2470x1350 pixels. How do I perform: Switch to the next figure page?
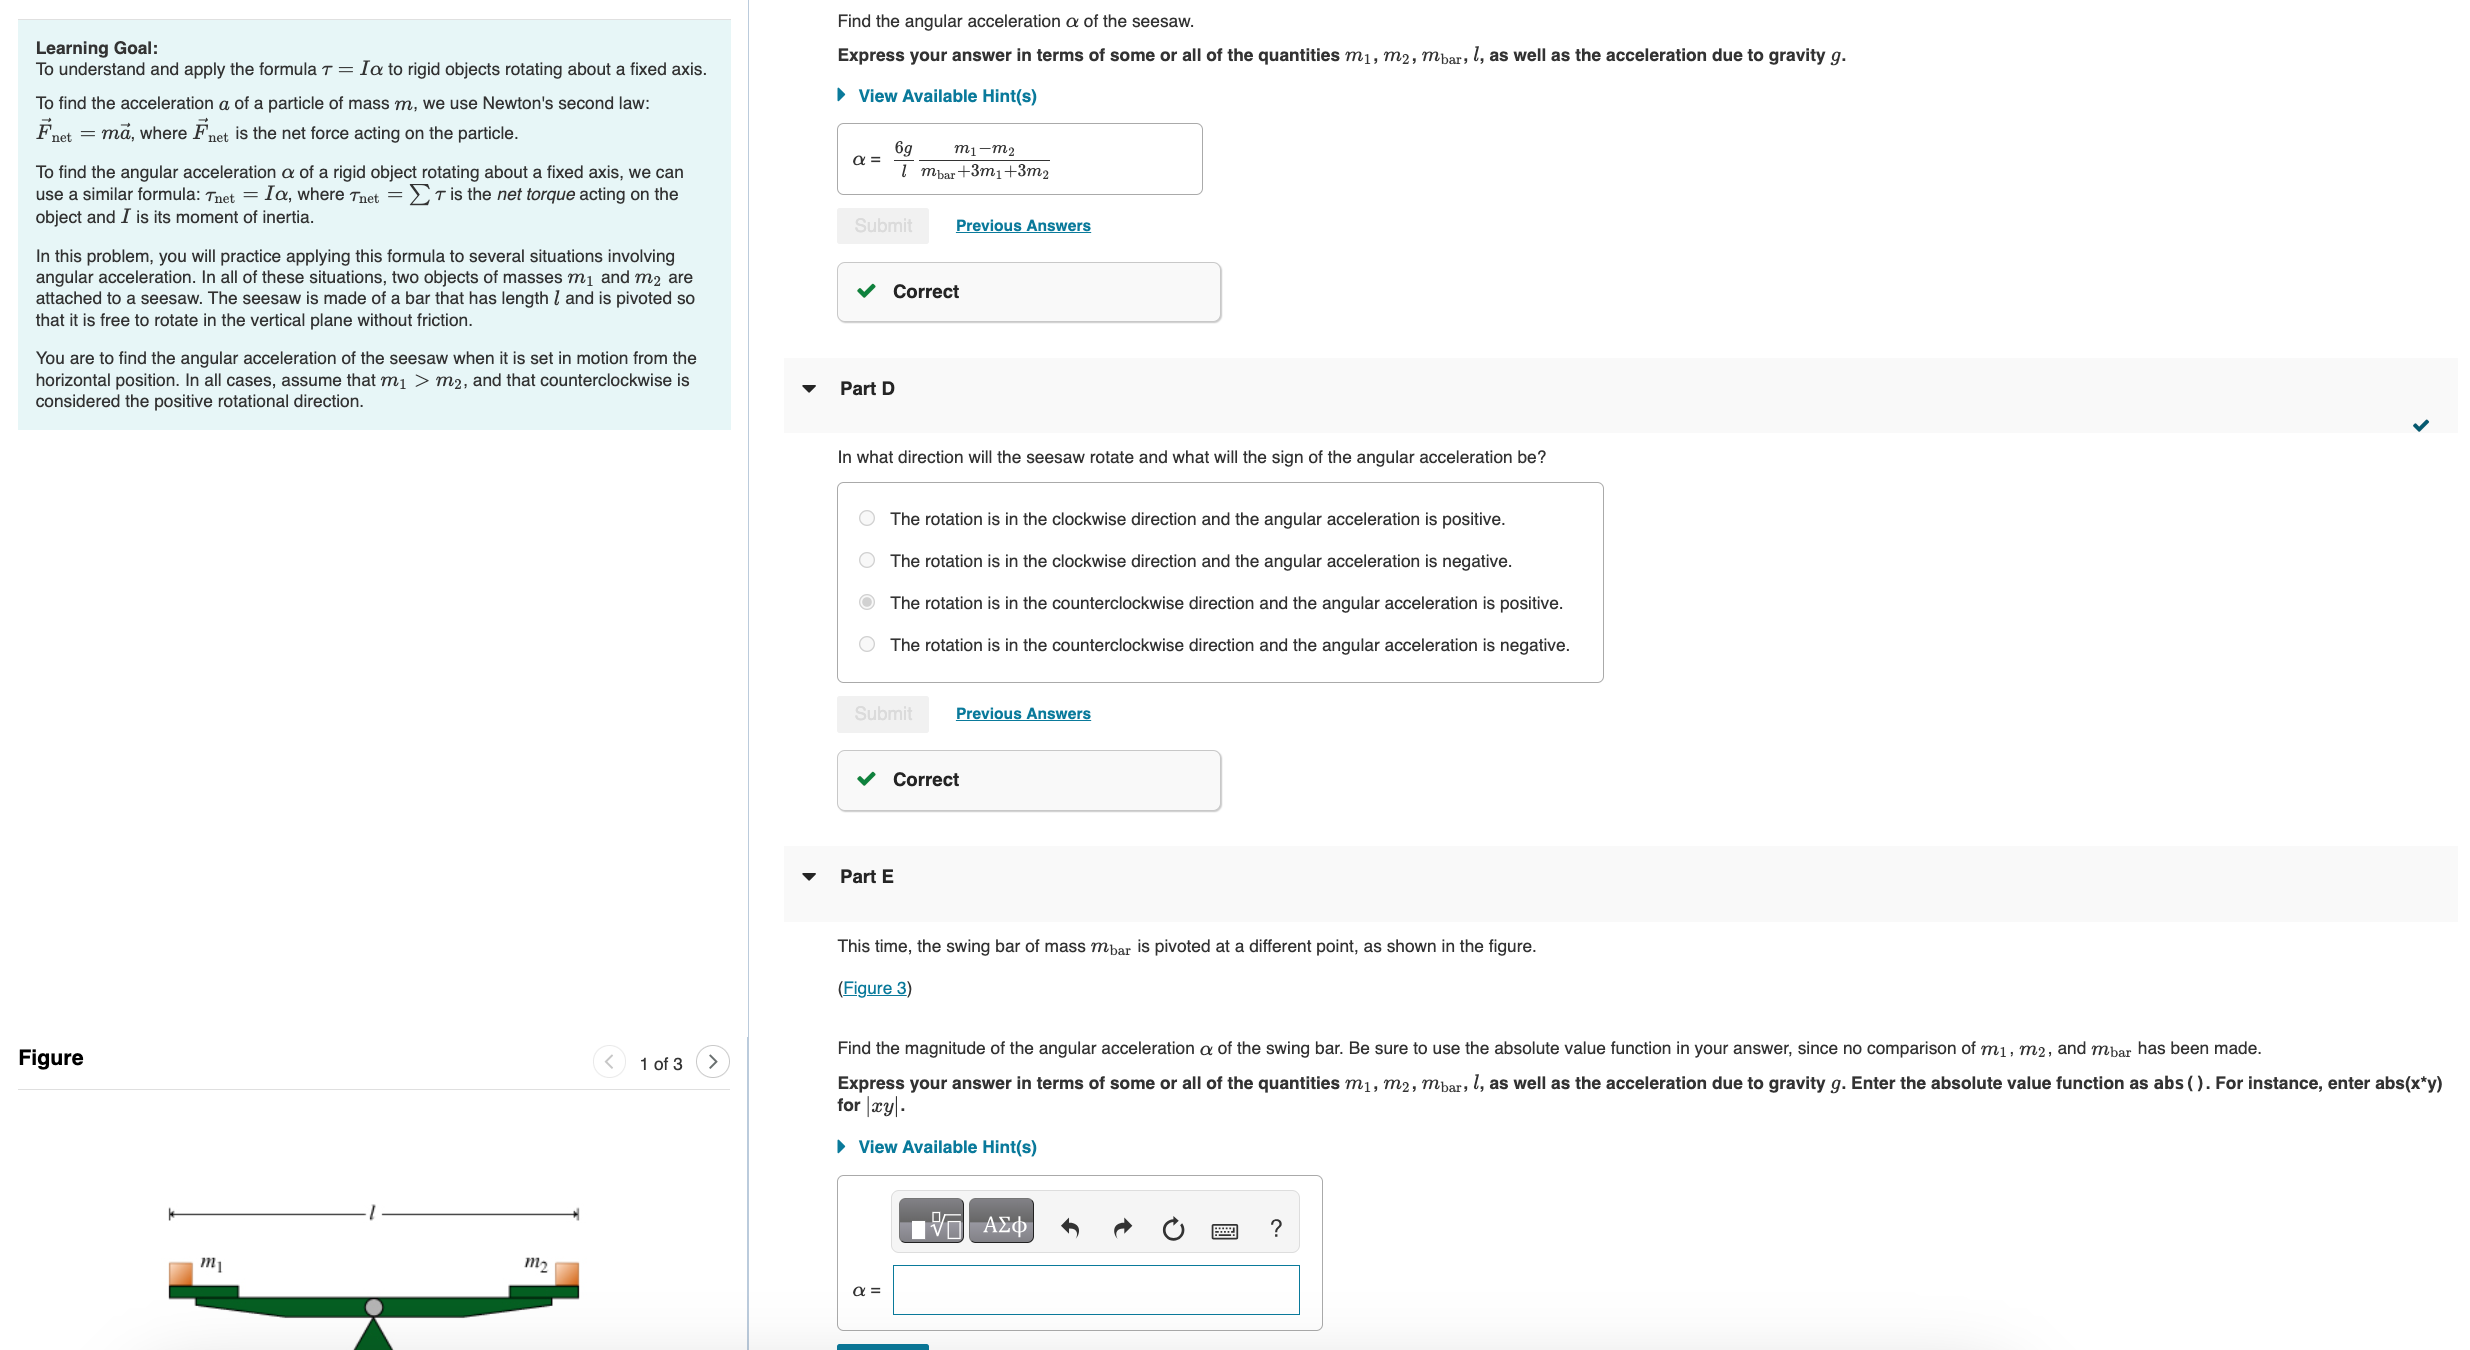(712, 1062)
